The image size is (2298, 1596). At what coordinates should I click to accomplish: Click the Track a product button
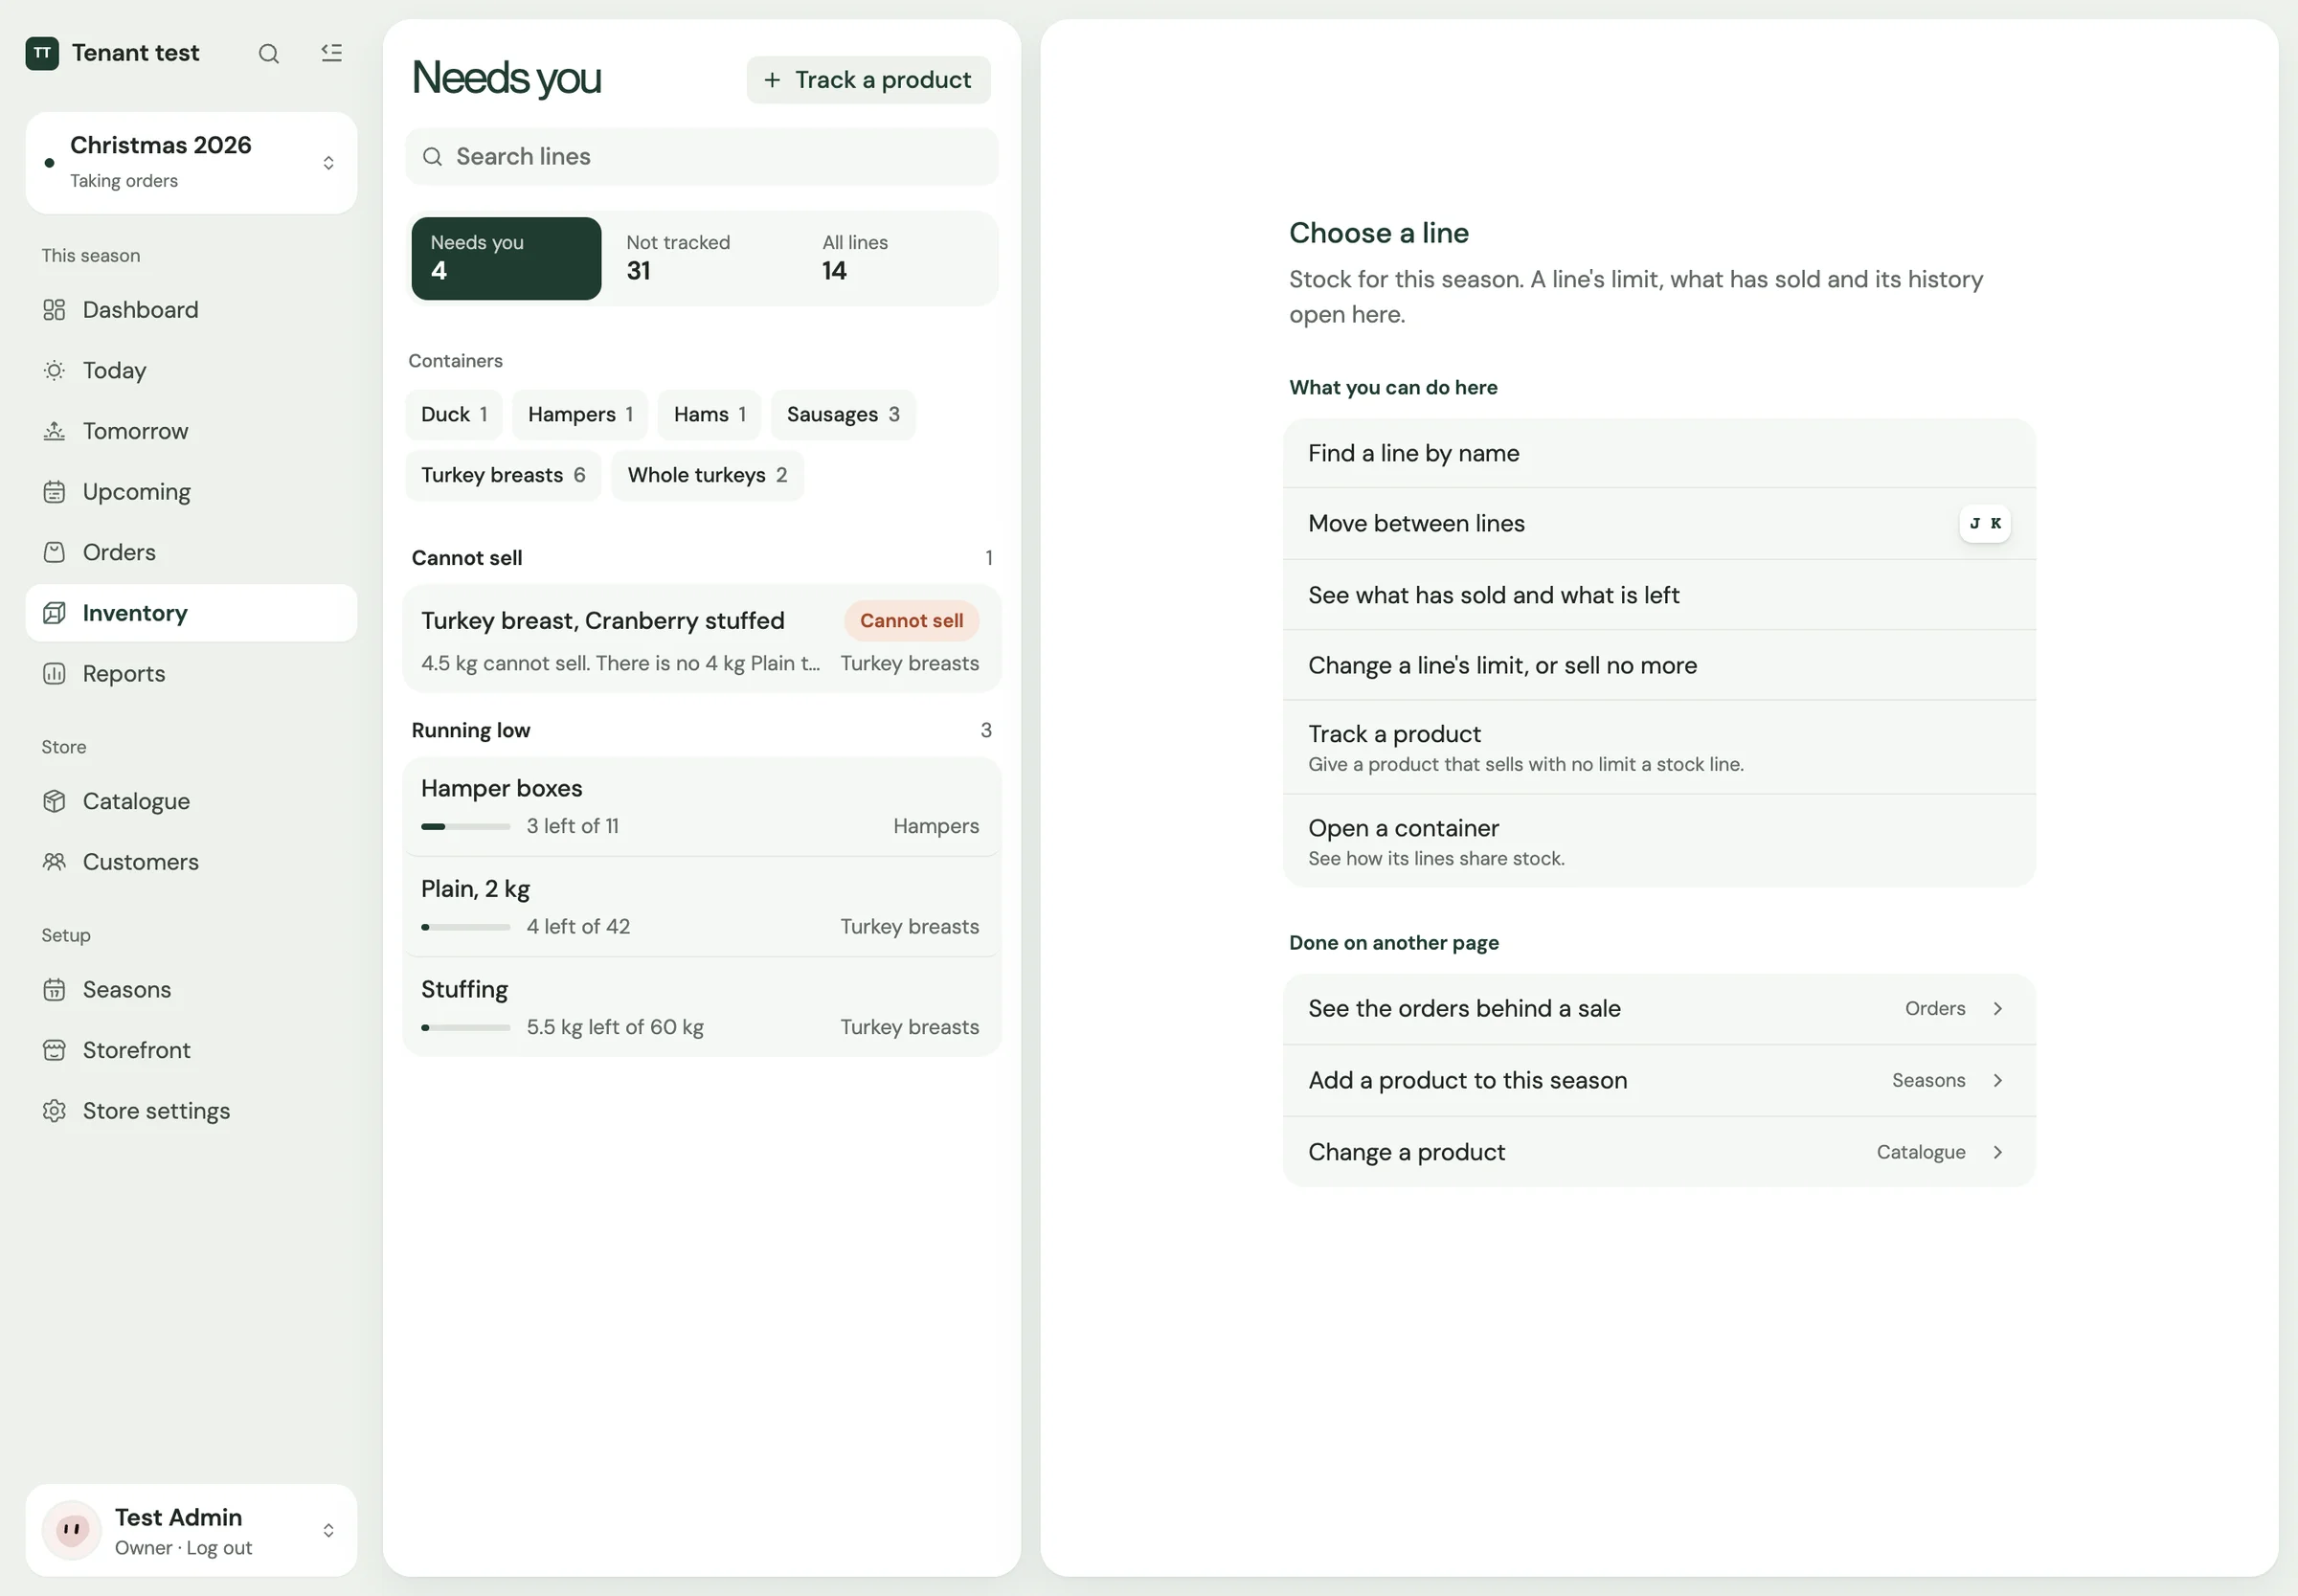point(868,80)
